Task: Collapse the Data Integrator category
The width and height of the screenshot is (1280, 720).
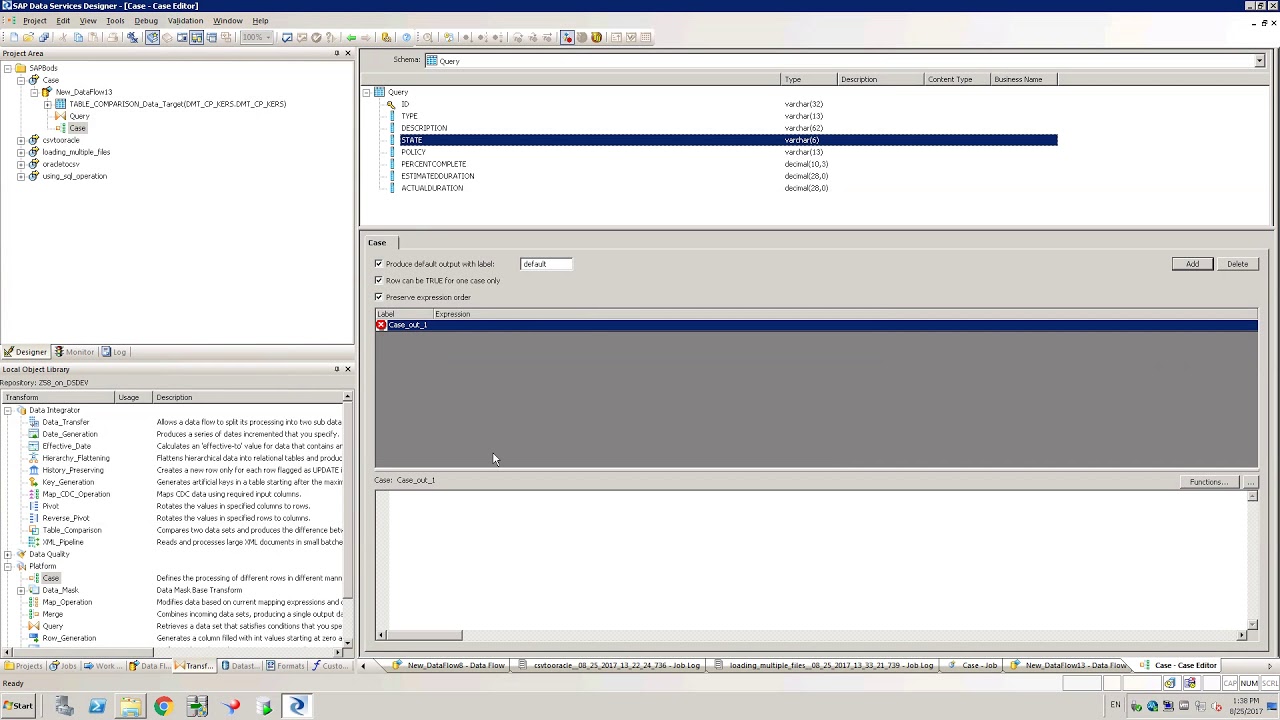Action: point(8,410)
